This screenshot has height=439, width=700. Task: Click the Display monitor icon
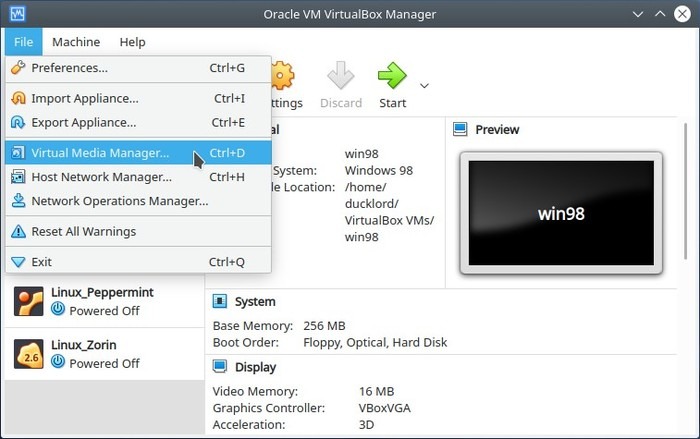[220, 367]
